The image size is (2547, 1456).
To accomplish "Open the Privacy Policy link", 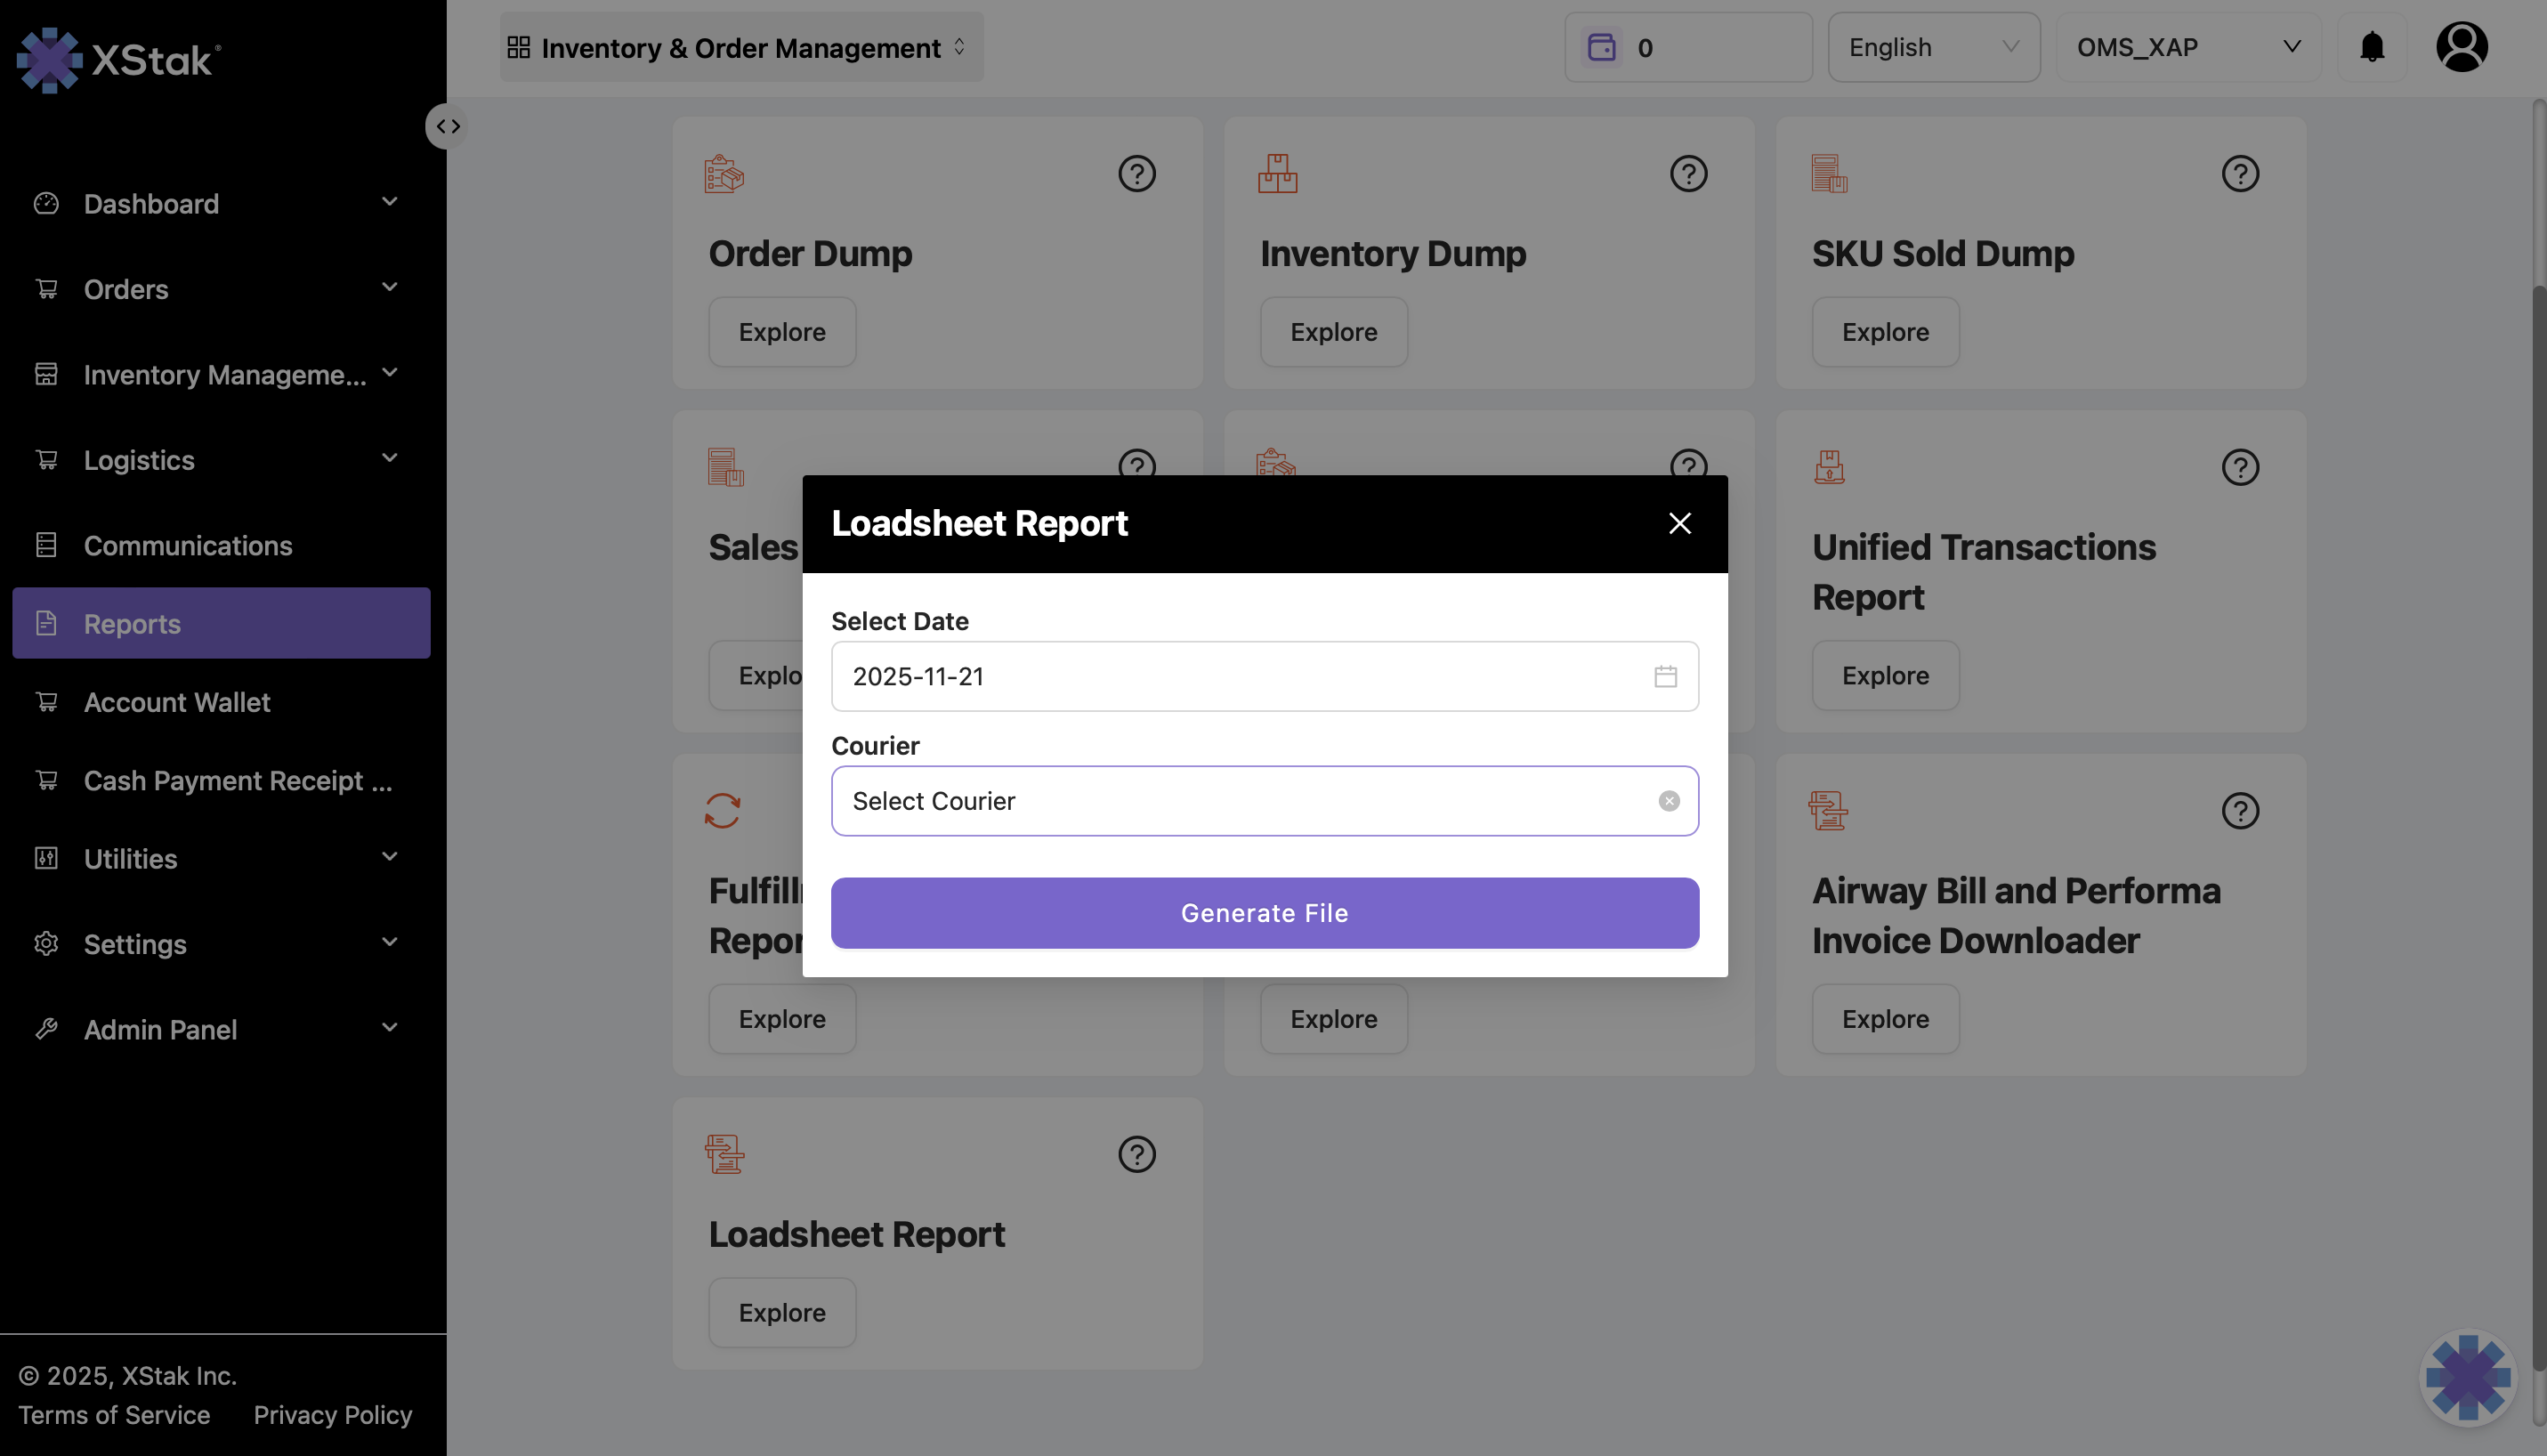I will (332, 1414).
